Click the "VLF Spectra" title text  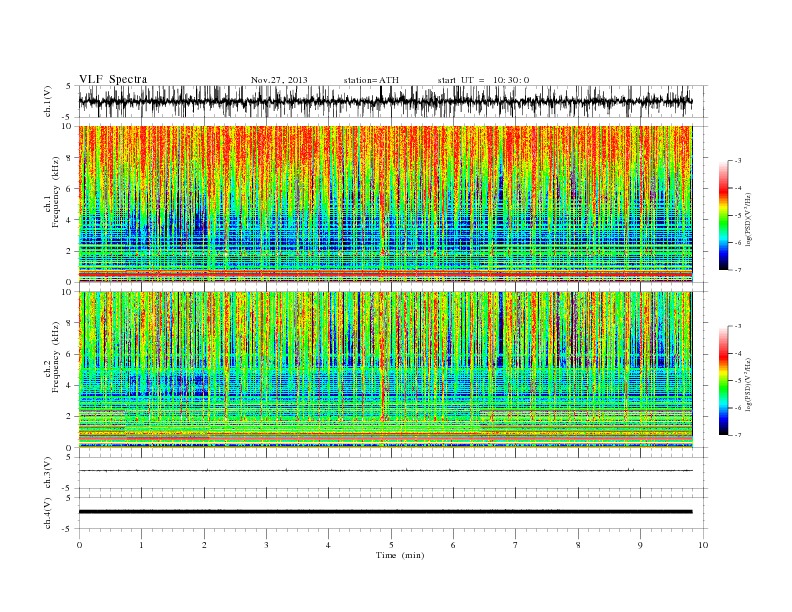113,79
